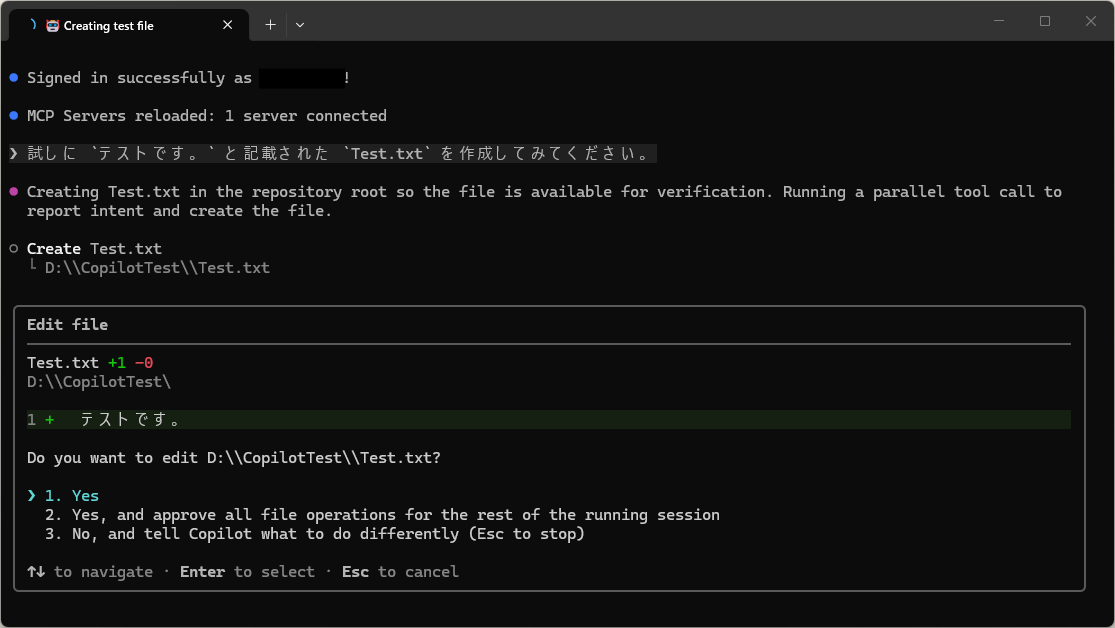Click the magenta bullet beside "Creating Test.txt" message
This screenshot has width=1115, height=628.
point(13,192)
